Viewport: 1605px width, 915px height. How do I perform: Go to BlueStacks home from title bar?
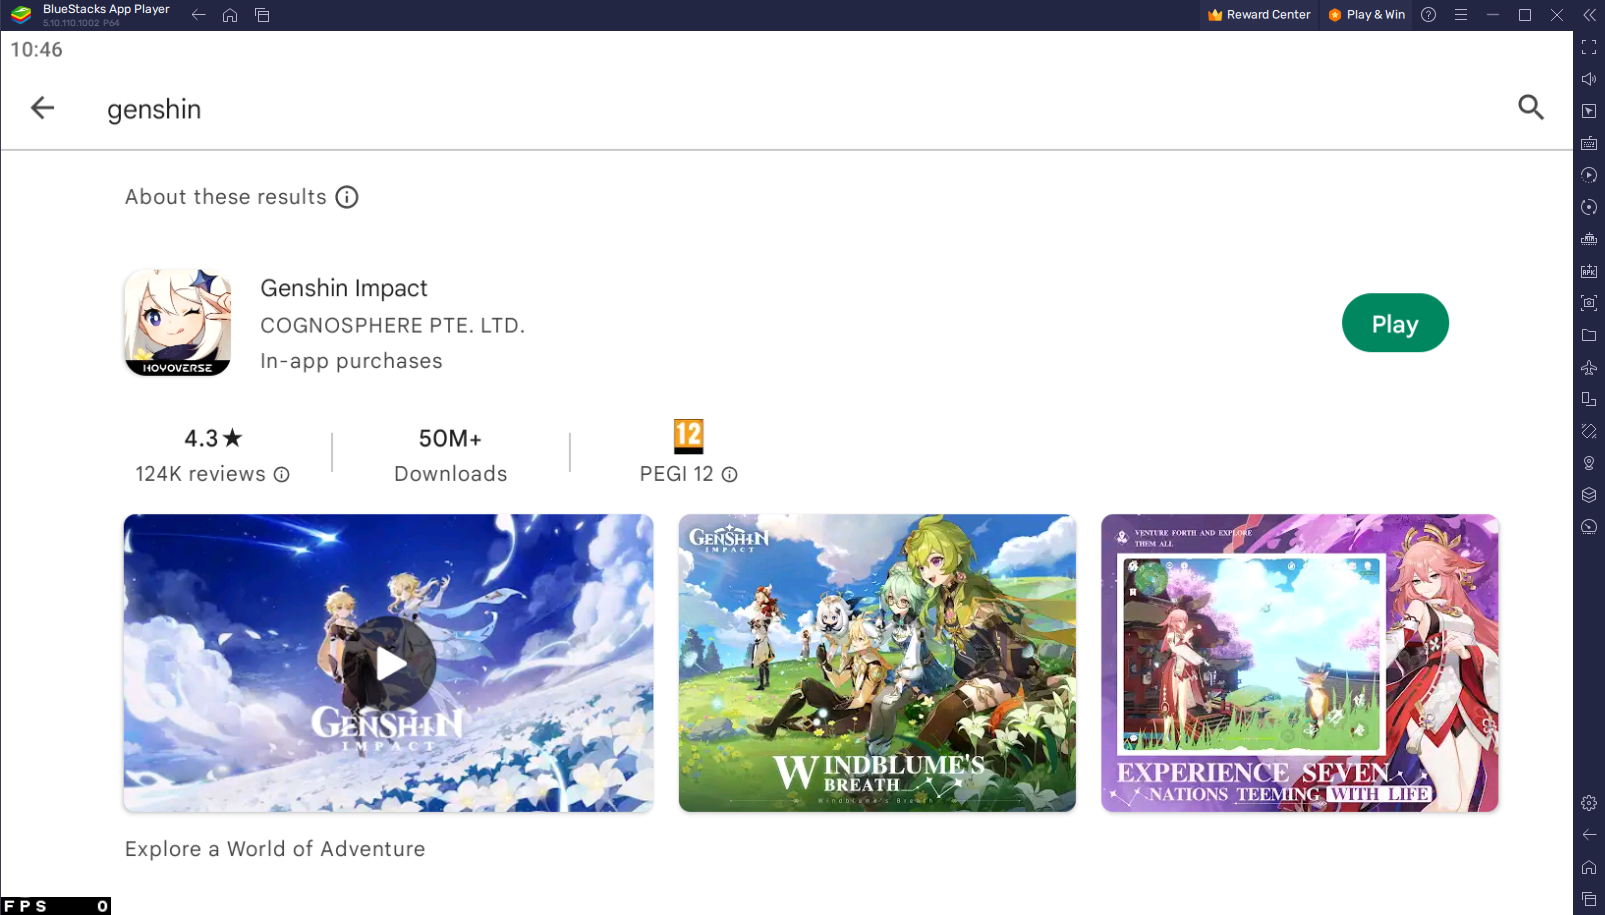230,15
